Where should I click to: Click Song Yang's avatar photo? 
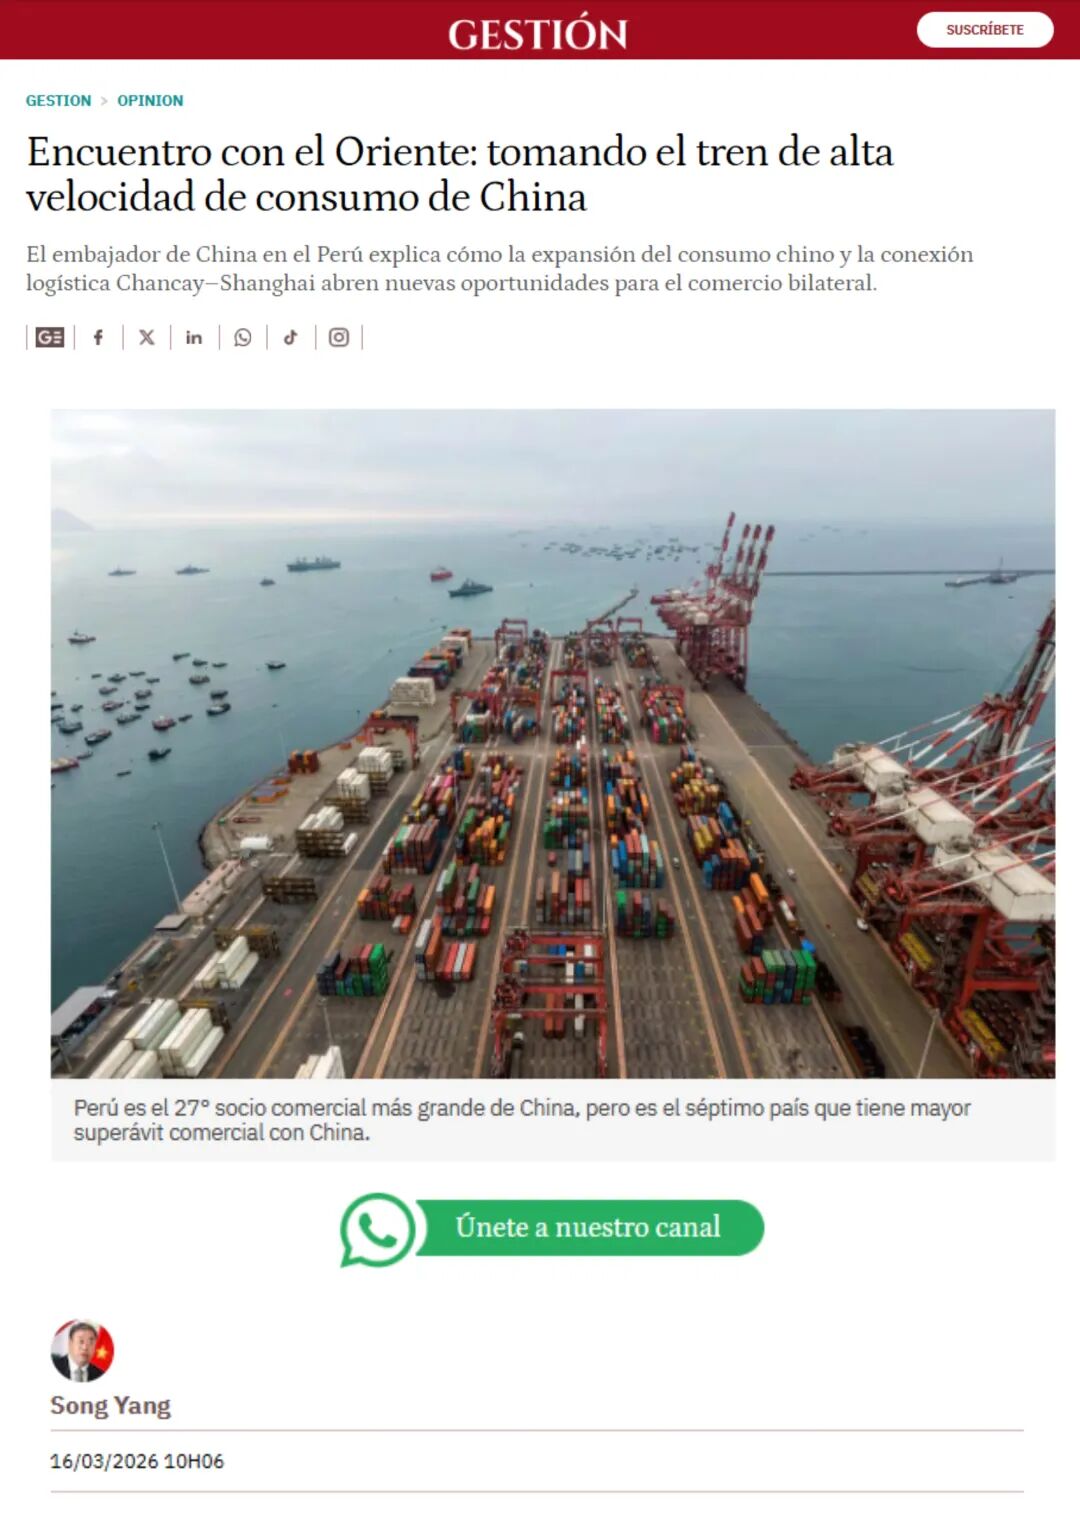tap(82, 1350)
